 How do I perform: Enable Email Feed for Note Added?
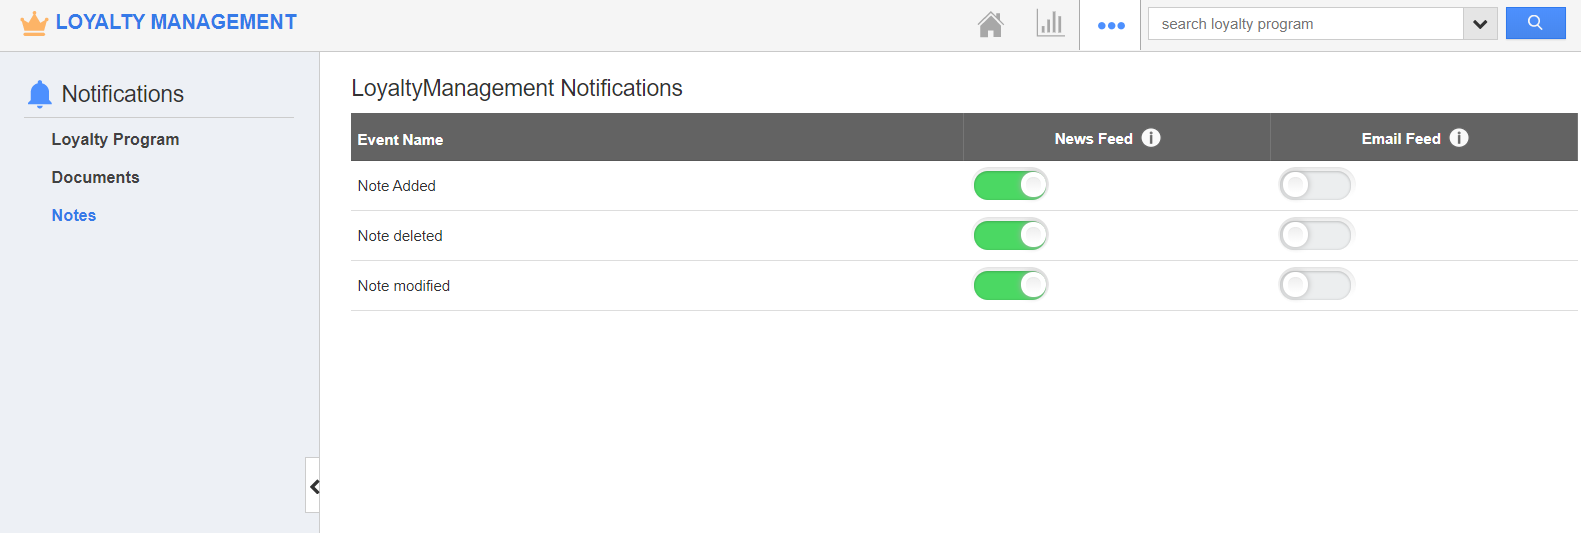[x=1315, y=185]
